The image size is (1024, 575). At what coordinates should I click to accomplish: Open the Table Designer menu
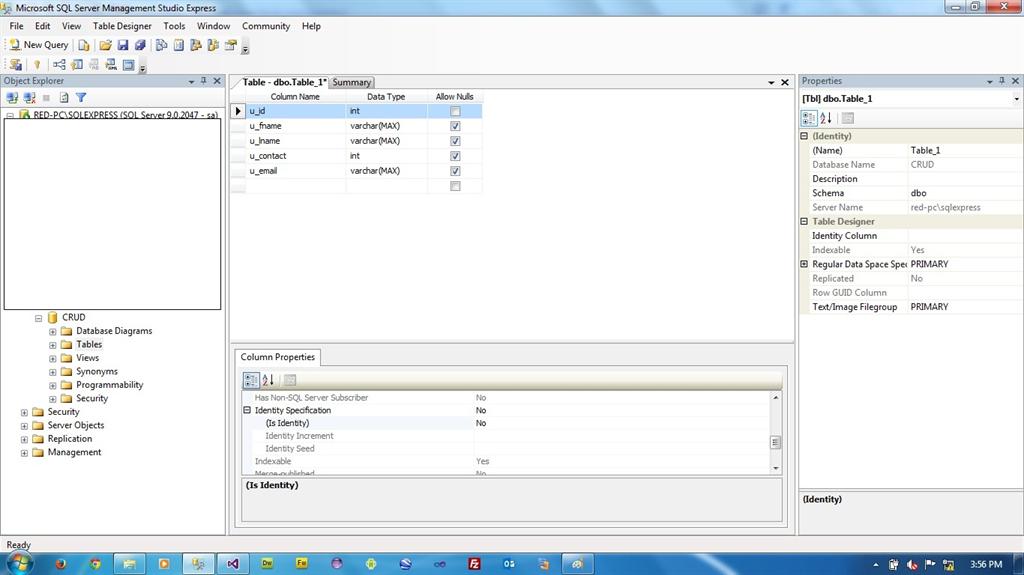point(122,26)
